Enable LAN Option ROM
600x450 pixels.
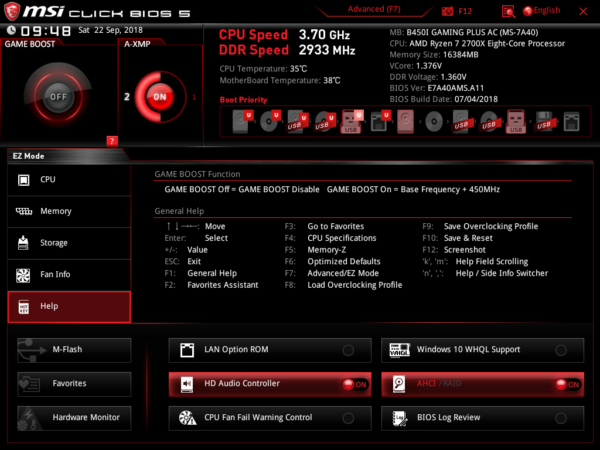click(x=270, y=350)
